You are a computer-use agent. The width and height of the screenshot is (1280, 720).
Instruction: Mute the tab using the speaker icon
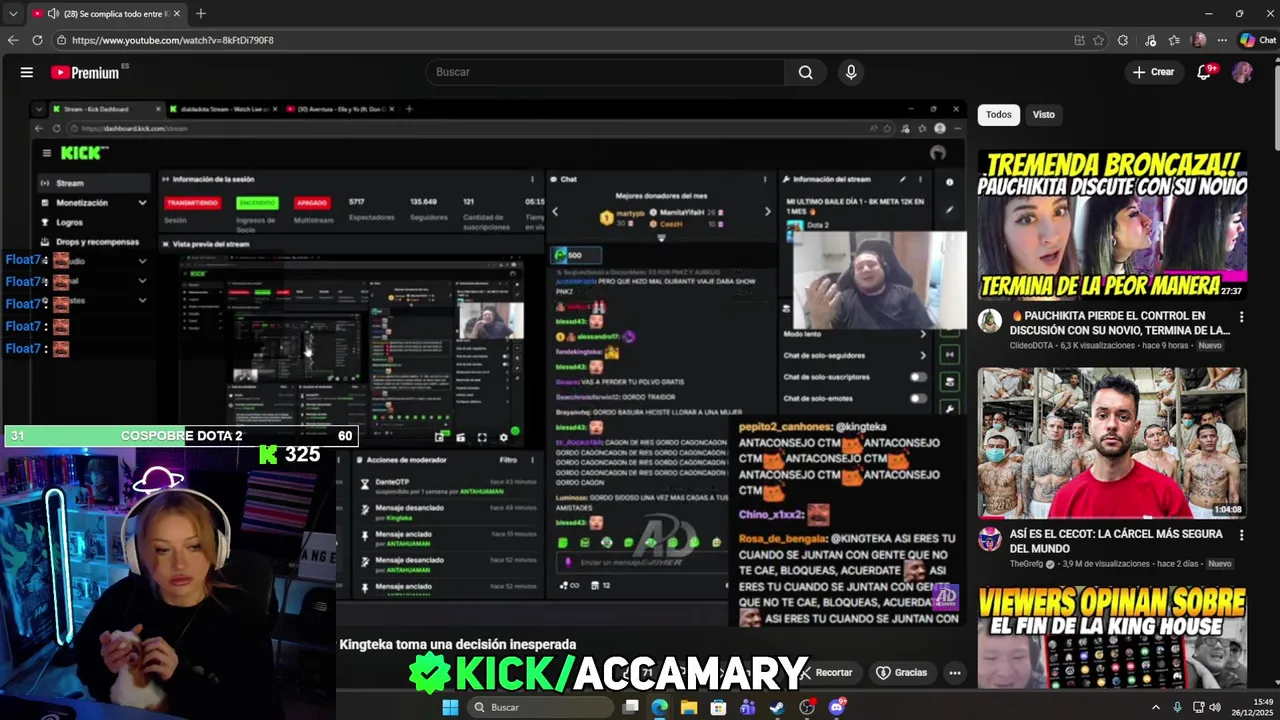coord(53,14)
